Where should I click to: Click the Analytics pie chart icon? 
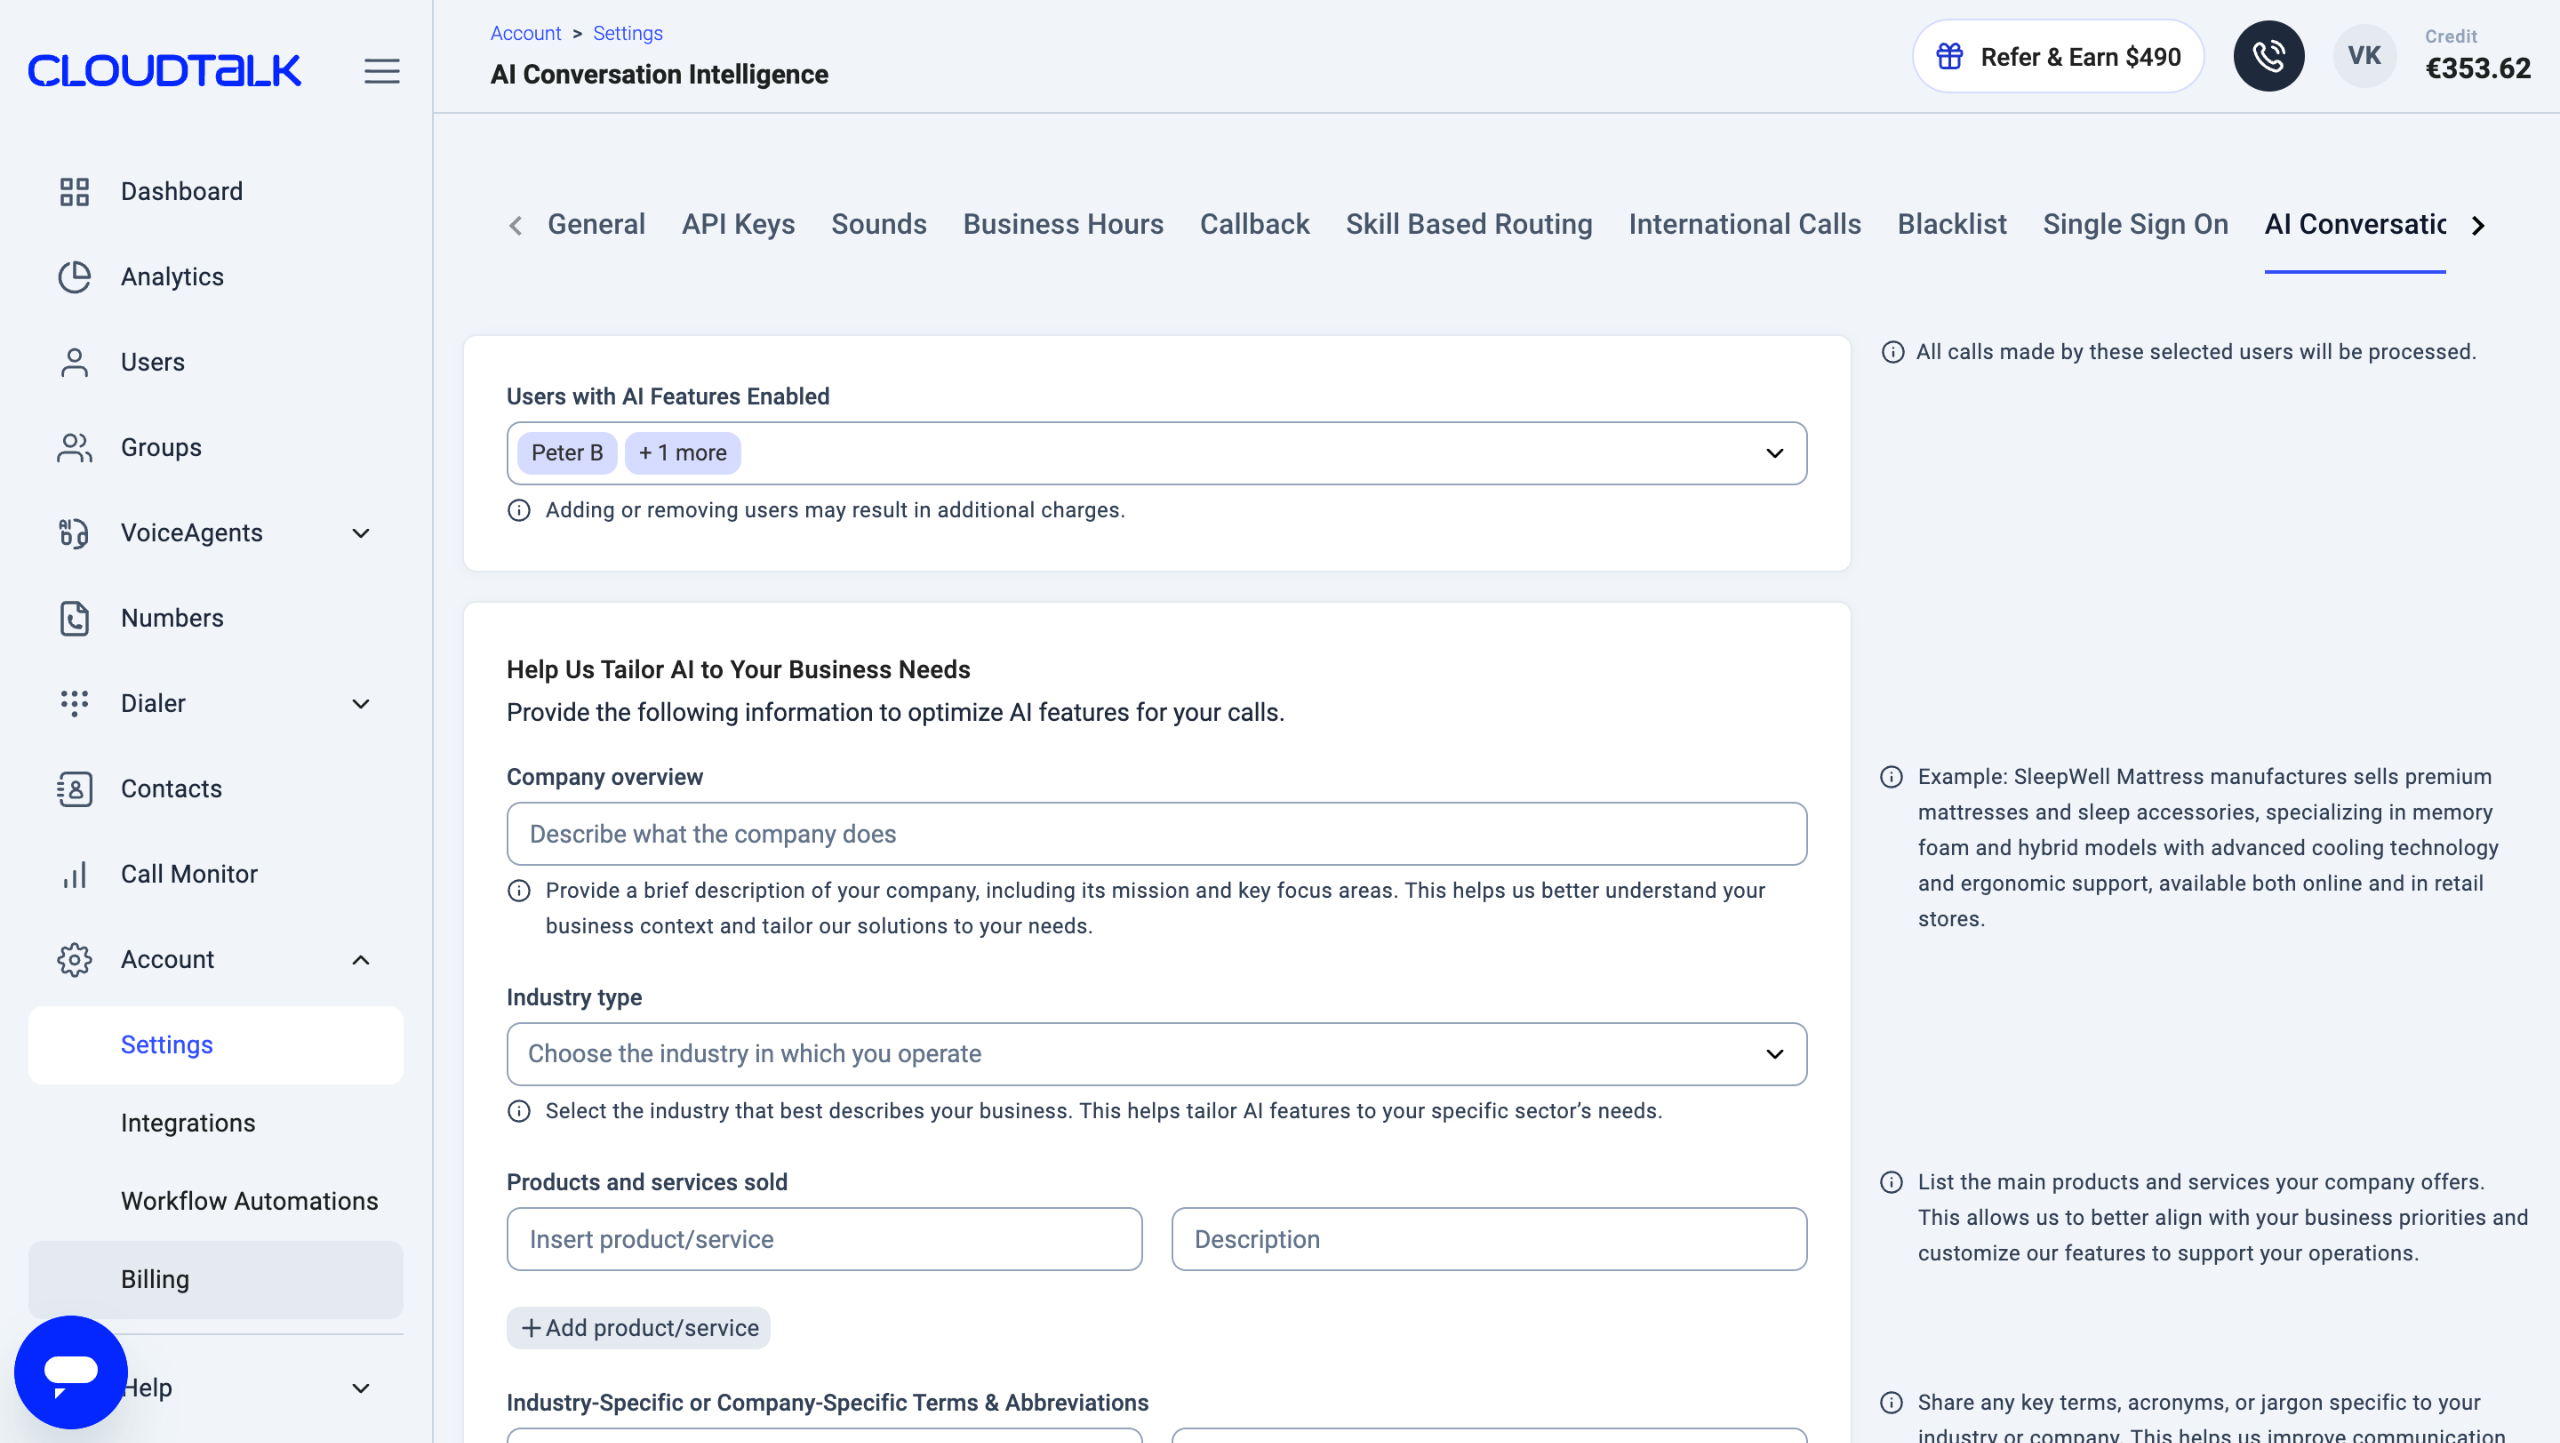point(74,277)
